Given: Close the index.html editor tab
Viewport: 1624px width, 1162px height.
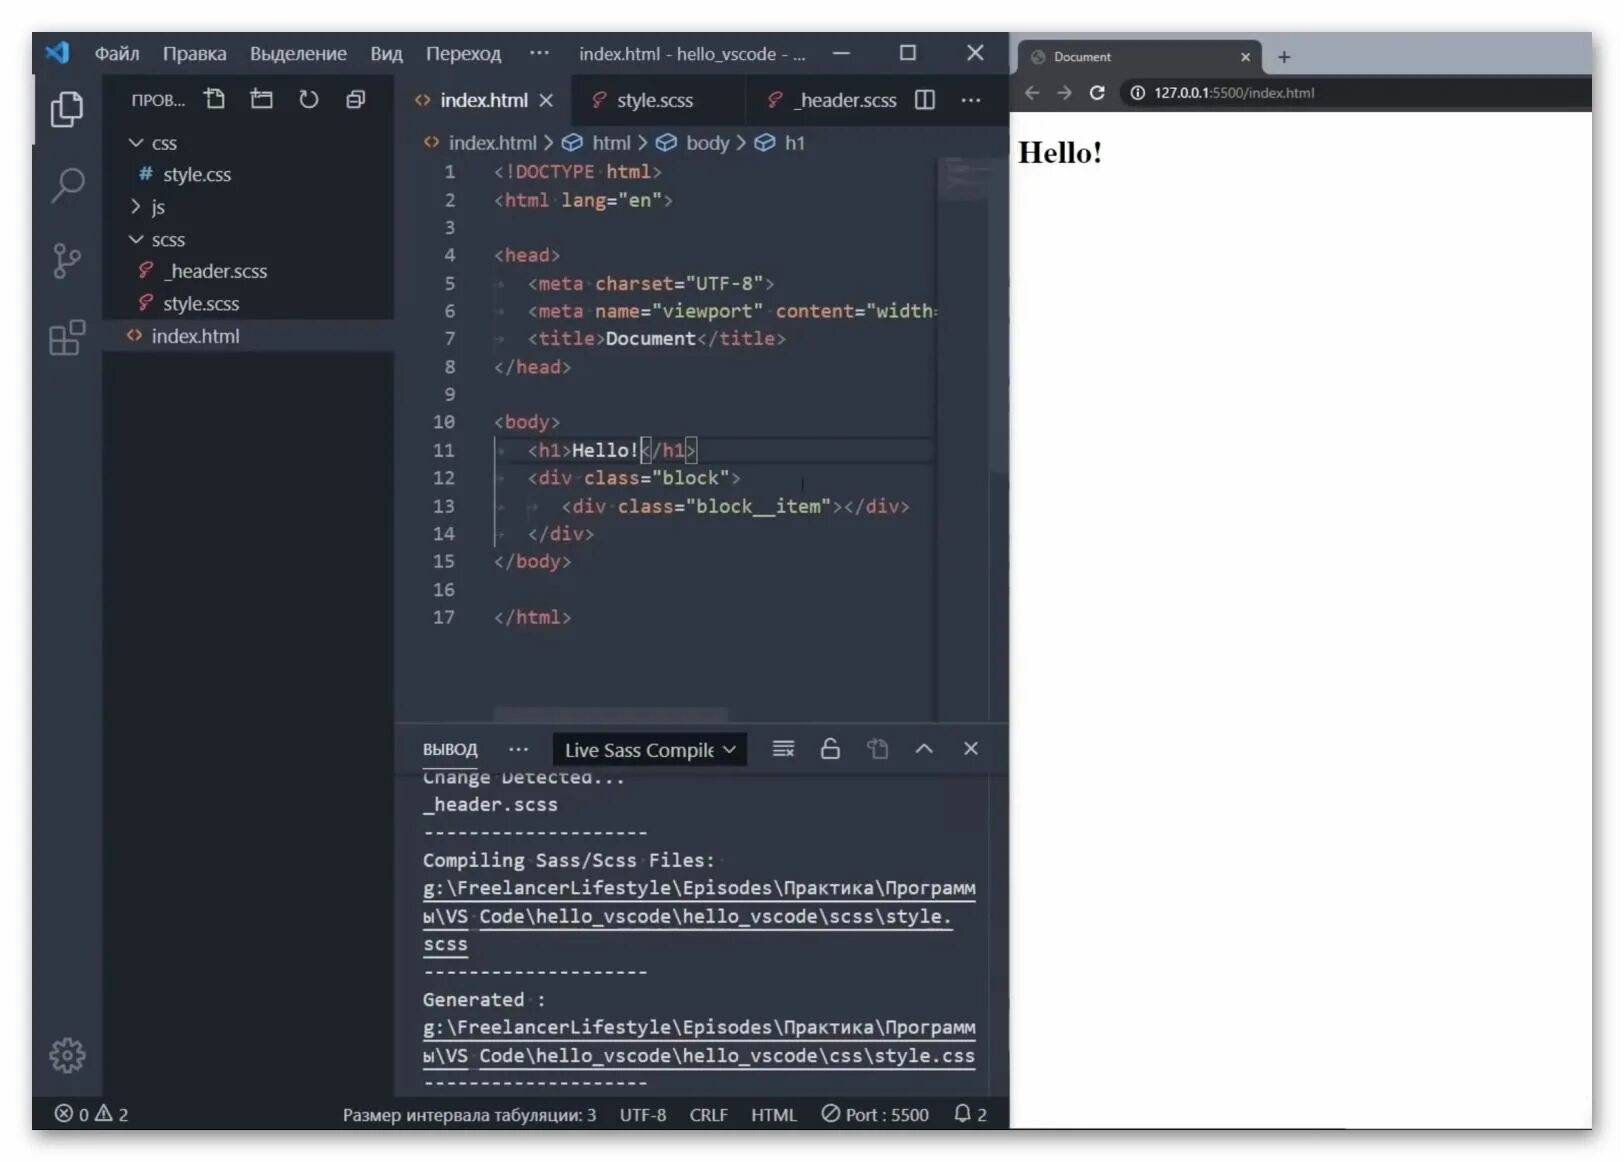Looking at the screenshot, I should point(546,100).
